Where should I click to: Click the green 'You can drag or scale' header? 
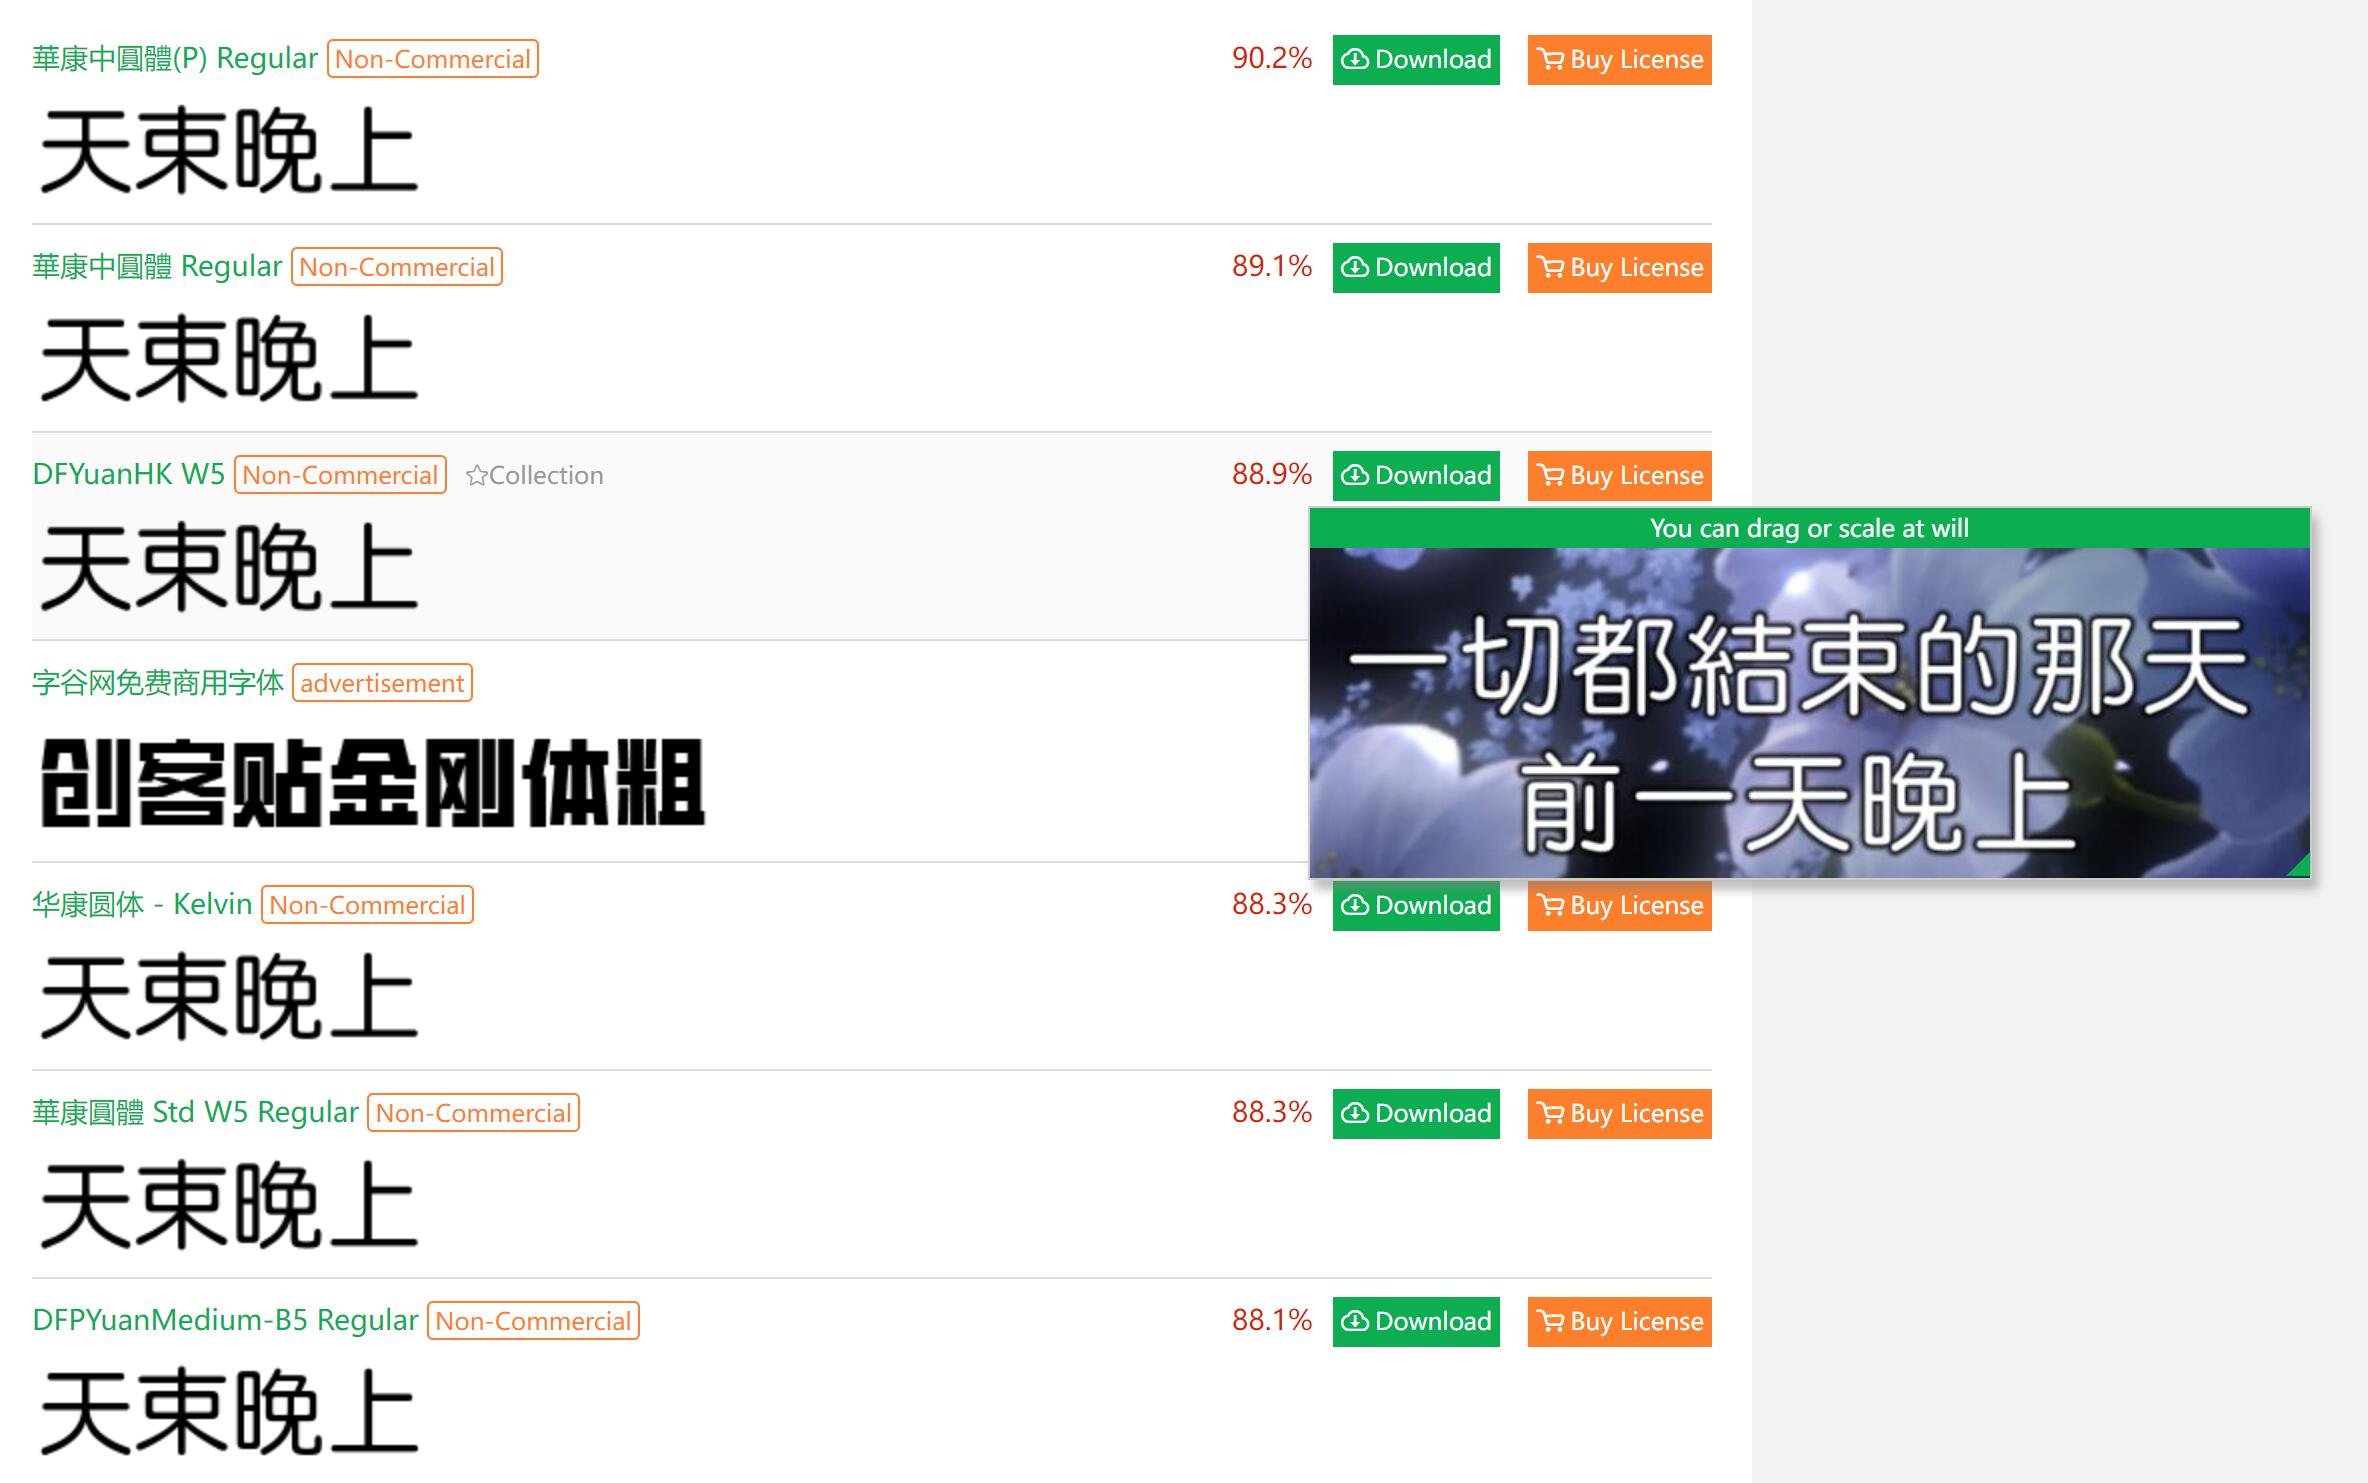pos(1810,528)
